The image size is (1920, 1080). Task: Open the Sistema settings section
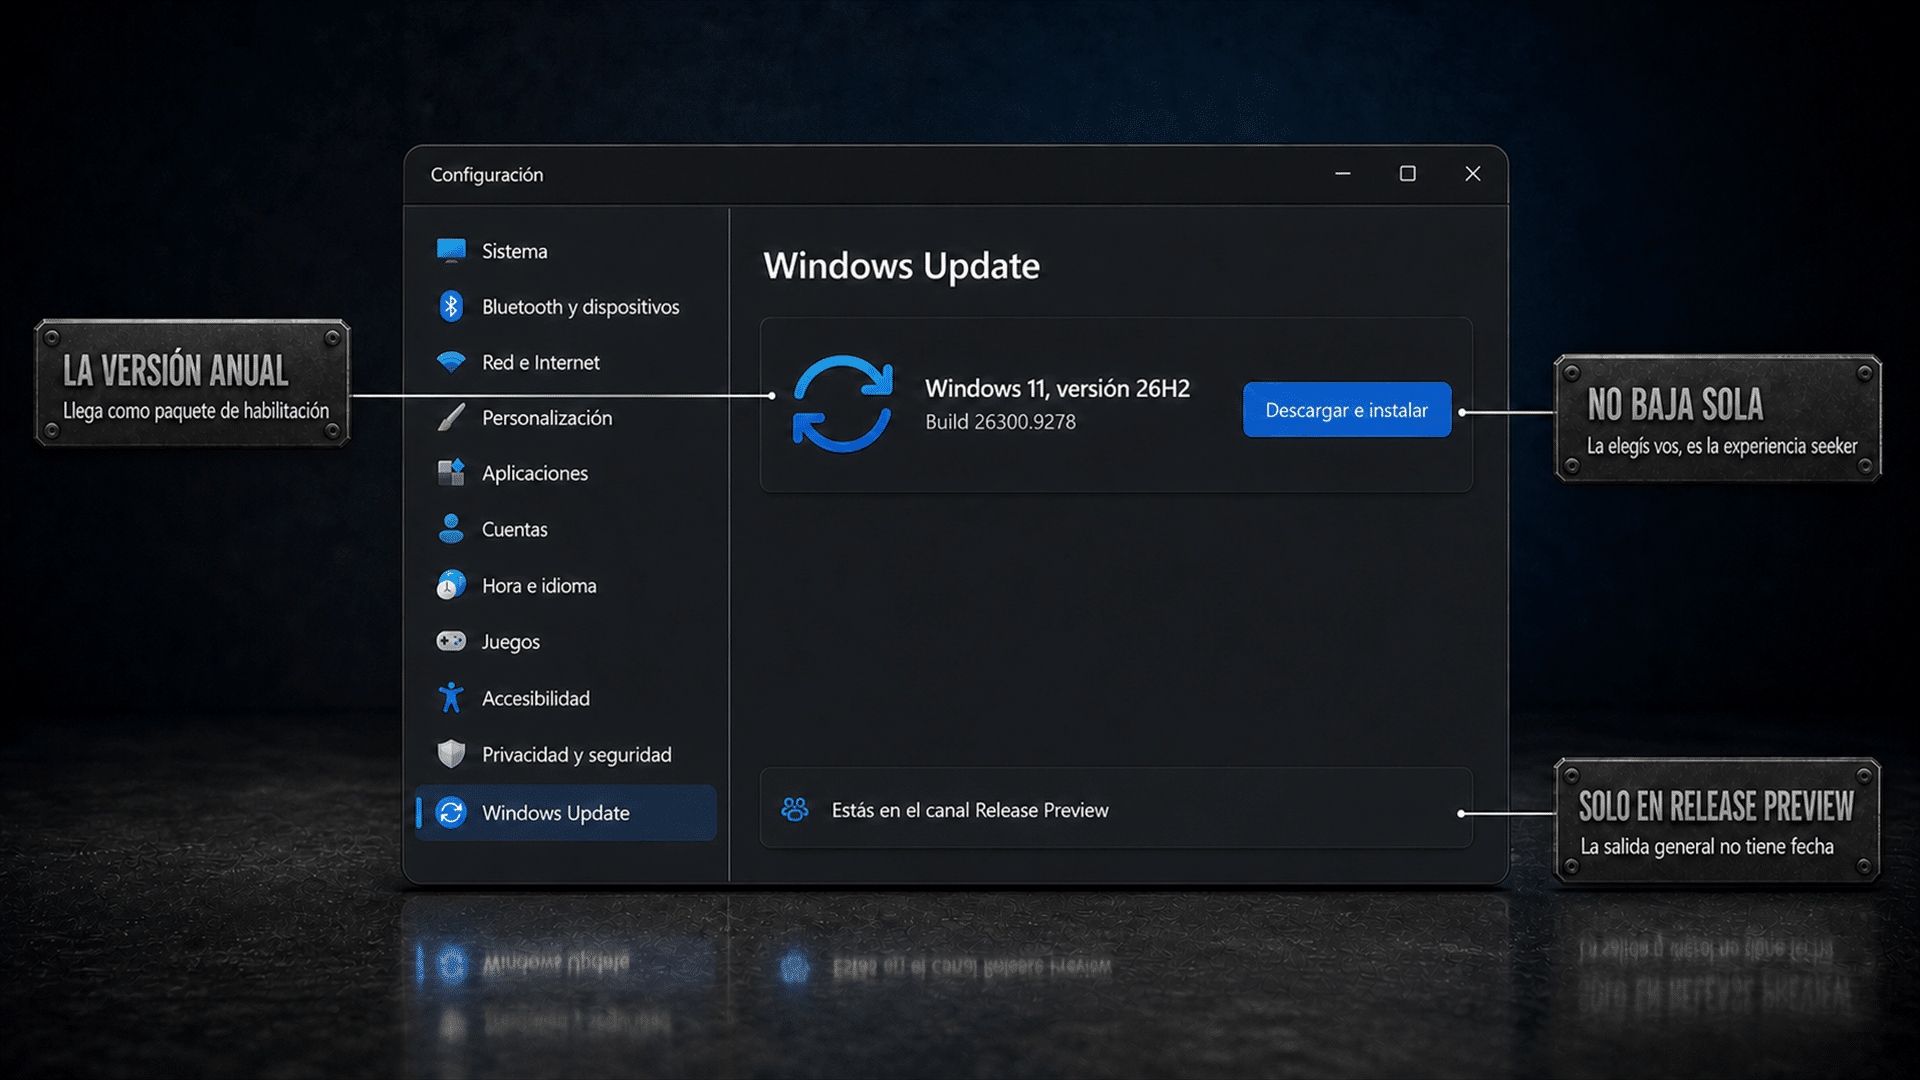point(566,251)
